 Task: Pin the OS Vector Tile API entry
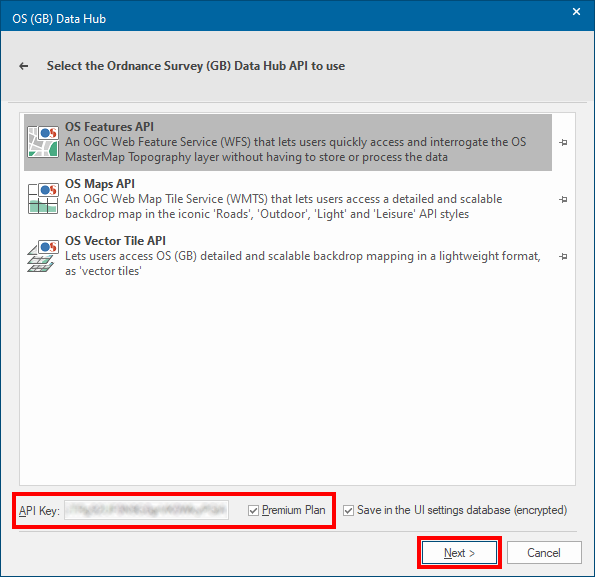(x=563, y=256)
